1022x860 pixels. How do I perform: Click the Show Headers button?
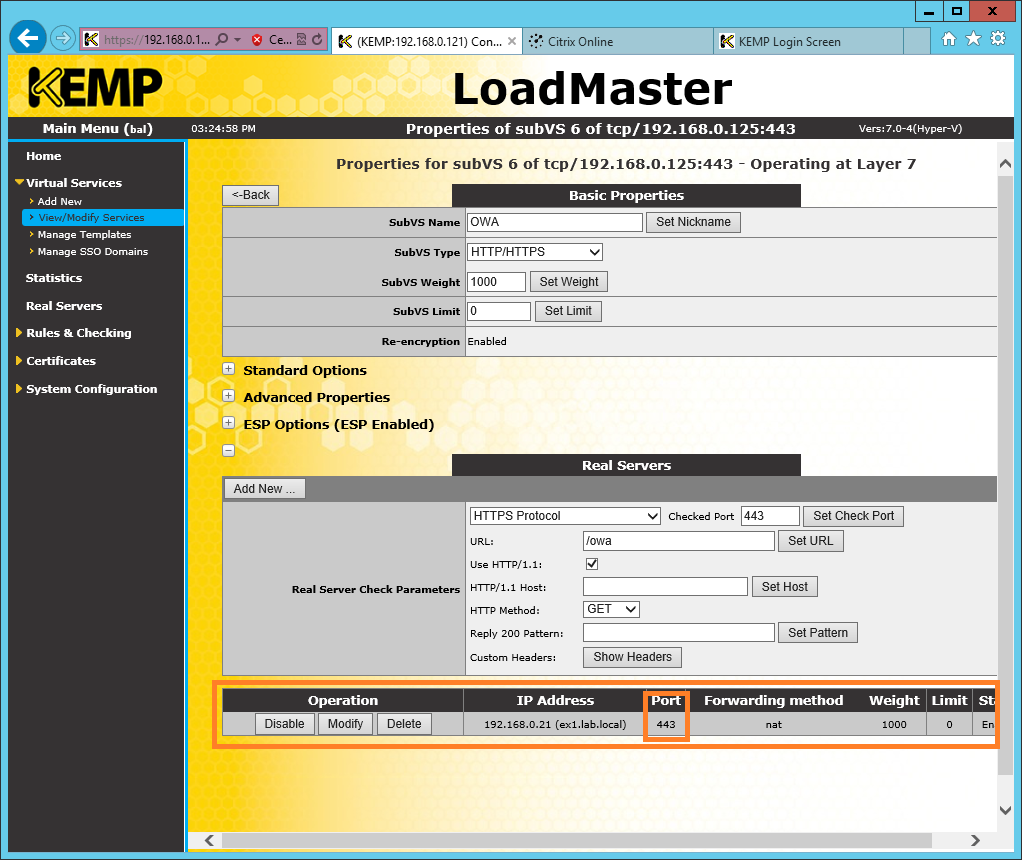tap(632, 657)
